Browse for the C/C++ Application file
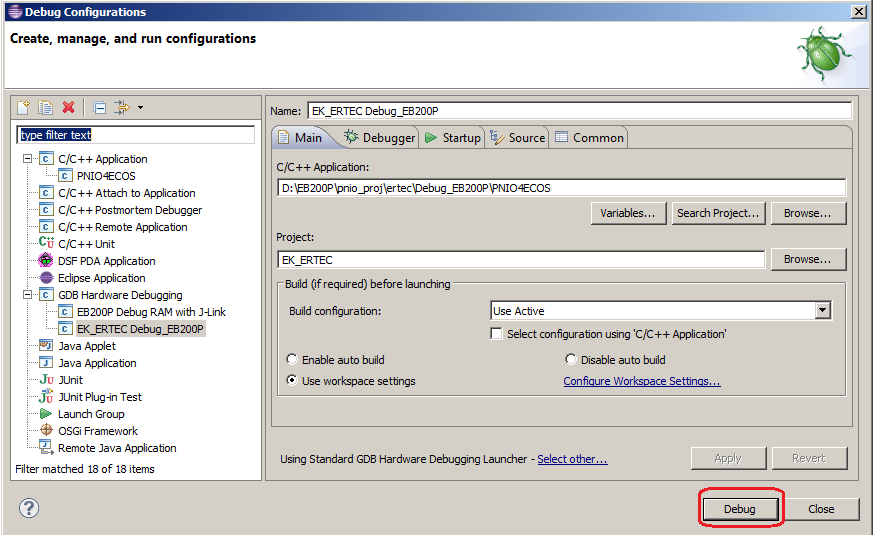Image resolution: width=873 pixels, height=535 pixels. tap(808, 213)
